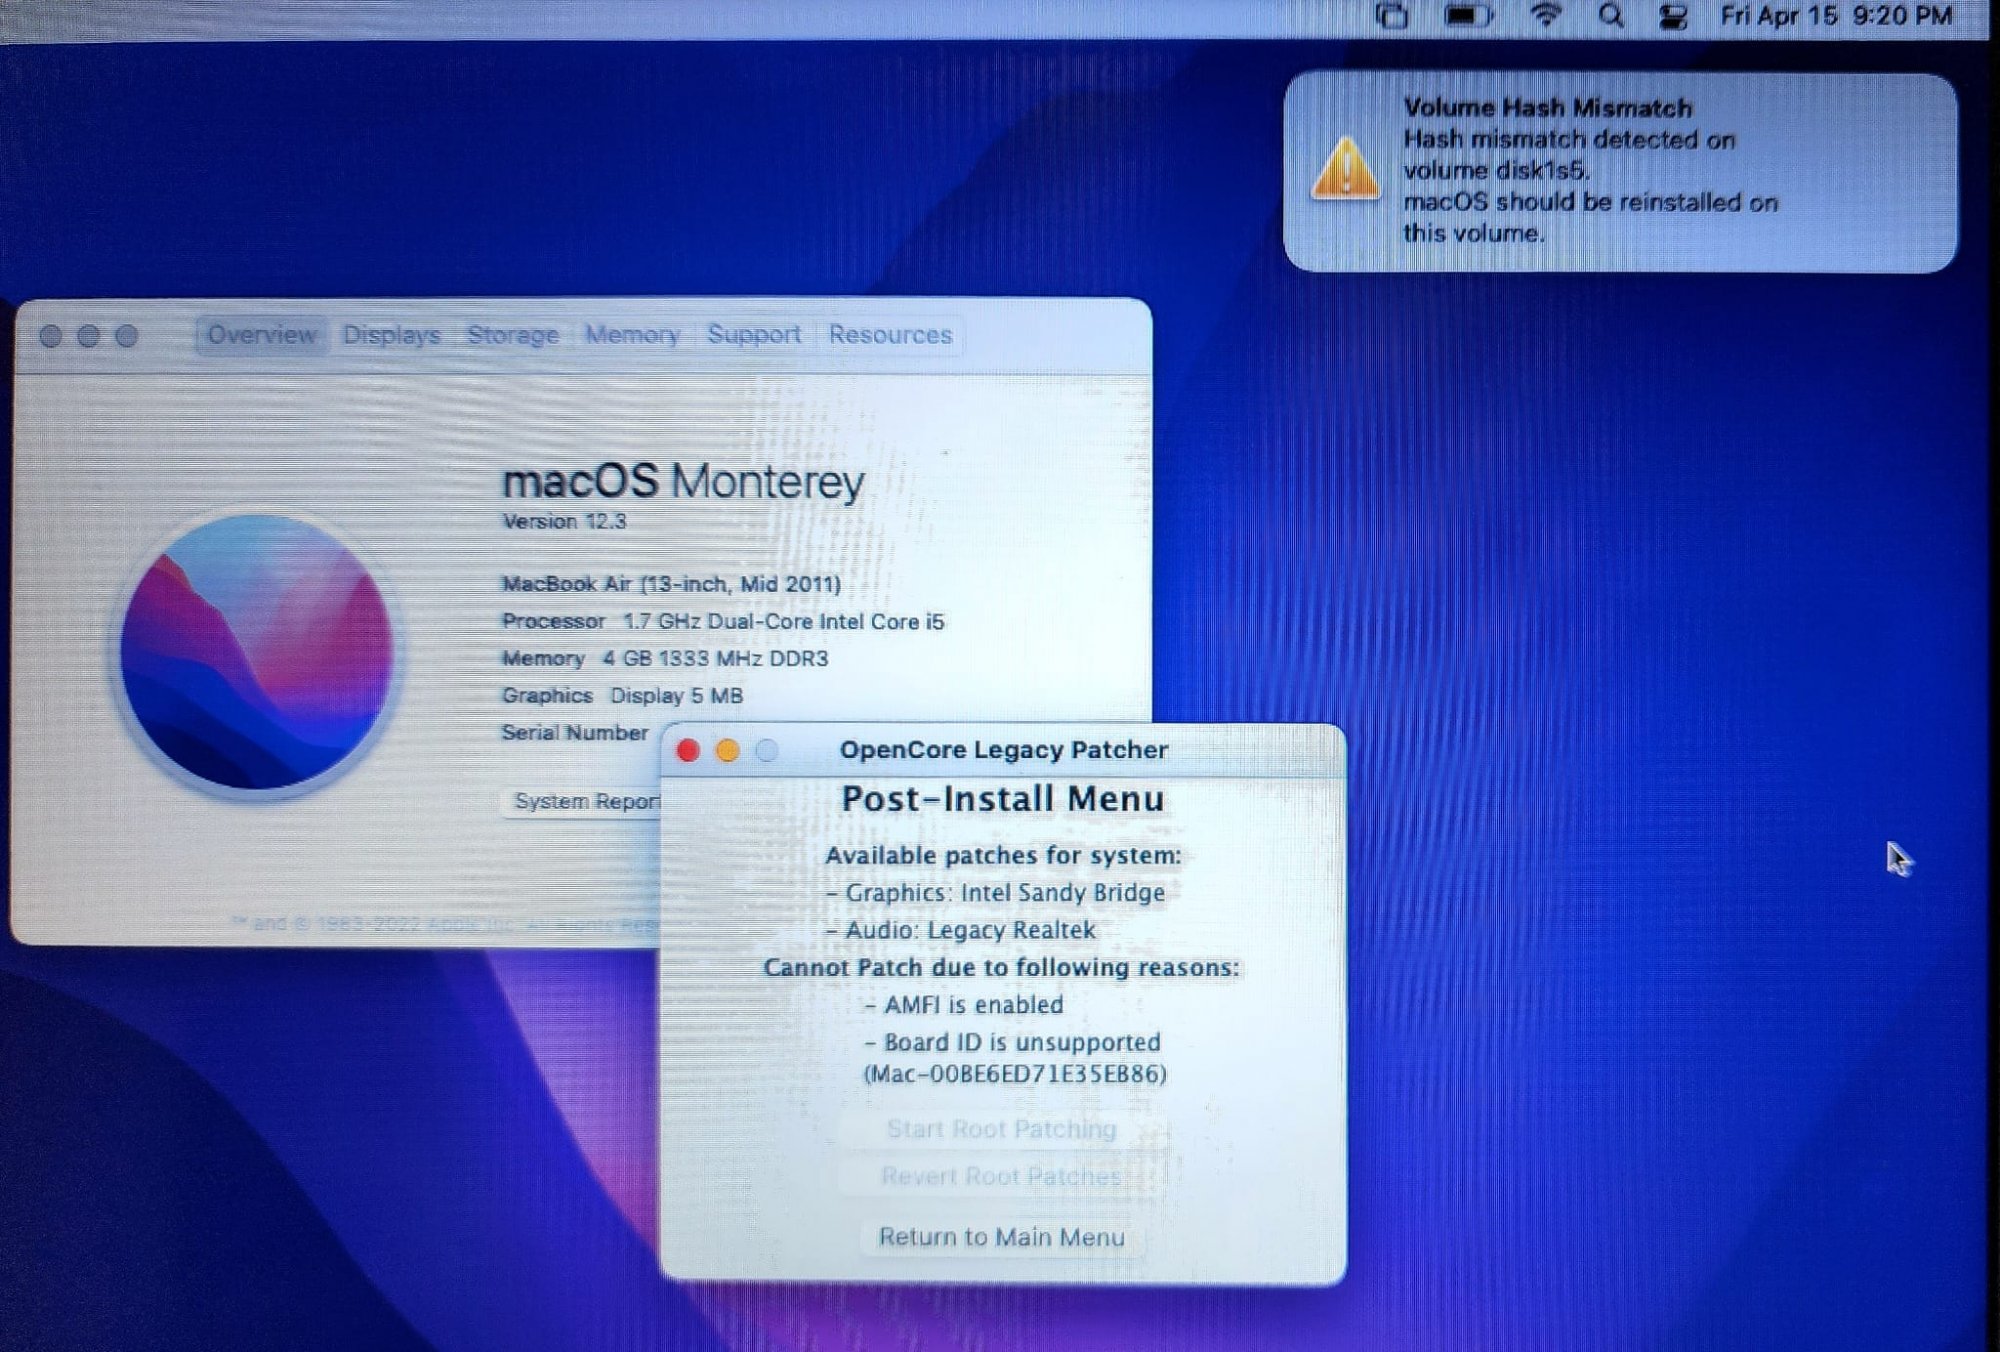This screenshot has width=2000, height=1352.
Task: Select the Support tab
Action: click(x=754, y=335)
